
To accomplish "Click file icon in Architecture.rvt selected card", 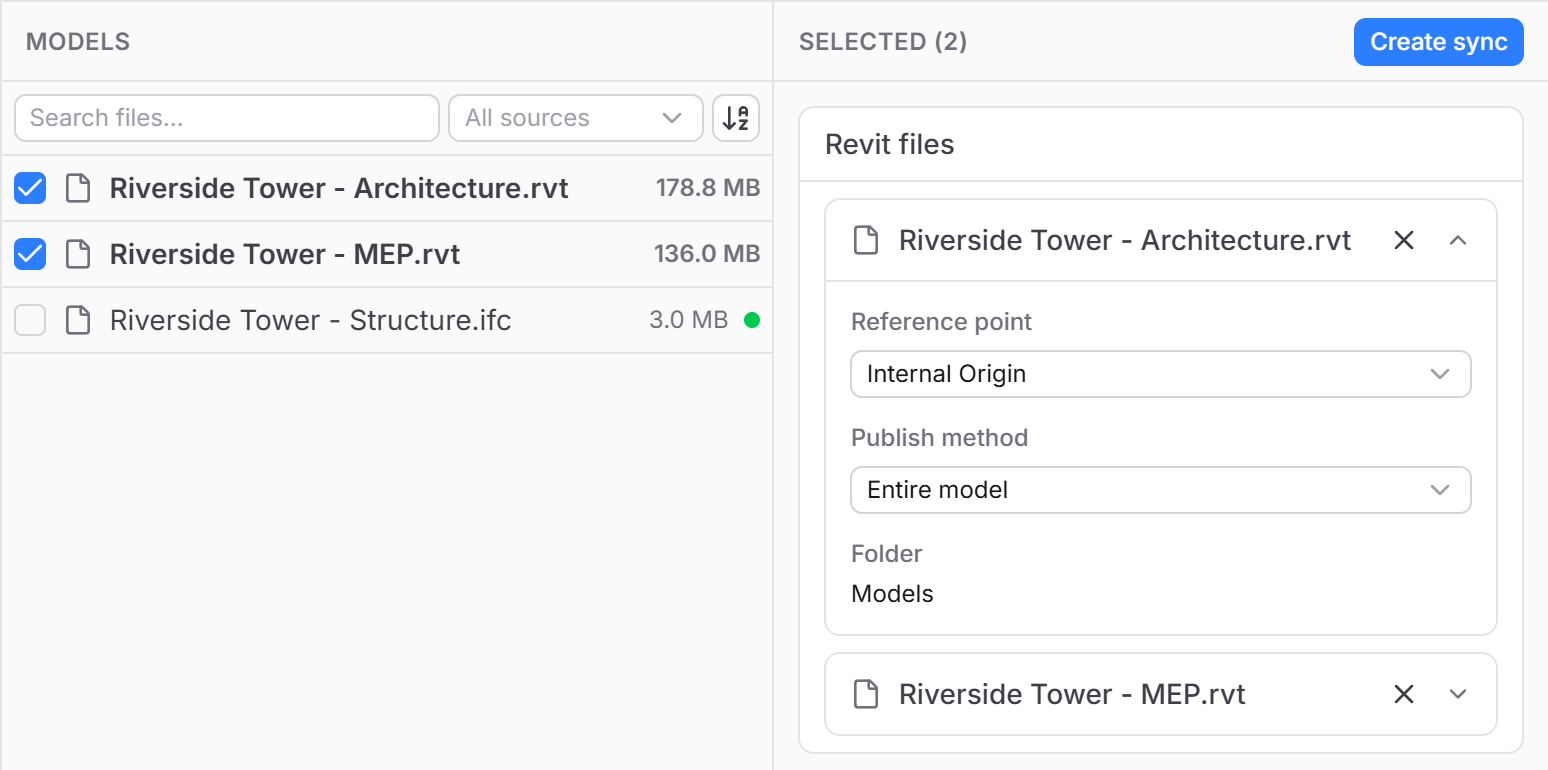I will [x=865, y=240].
